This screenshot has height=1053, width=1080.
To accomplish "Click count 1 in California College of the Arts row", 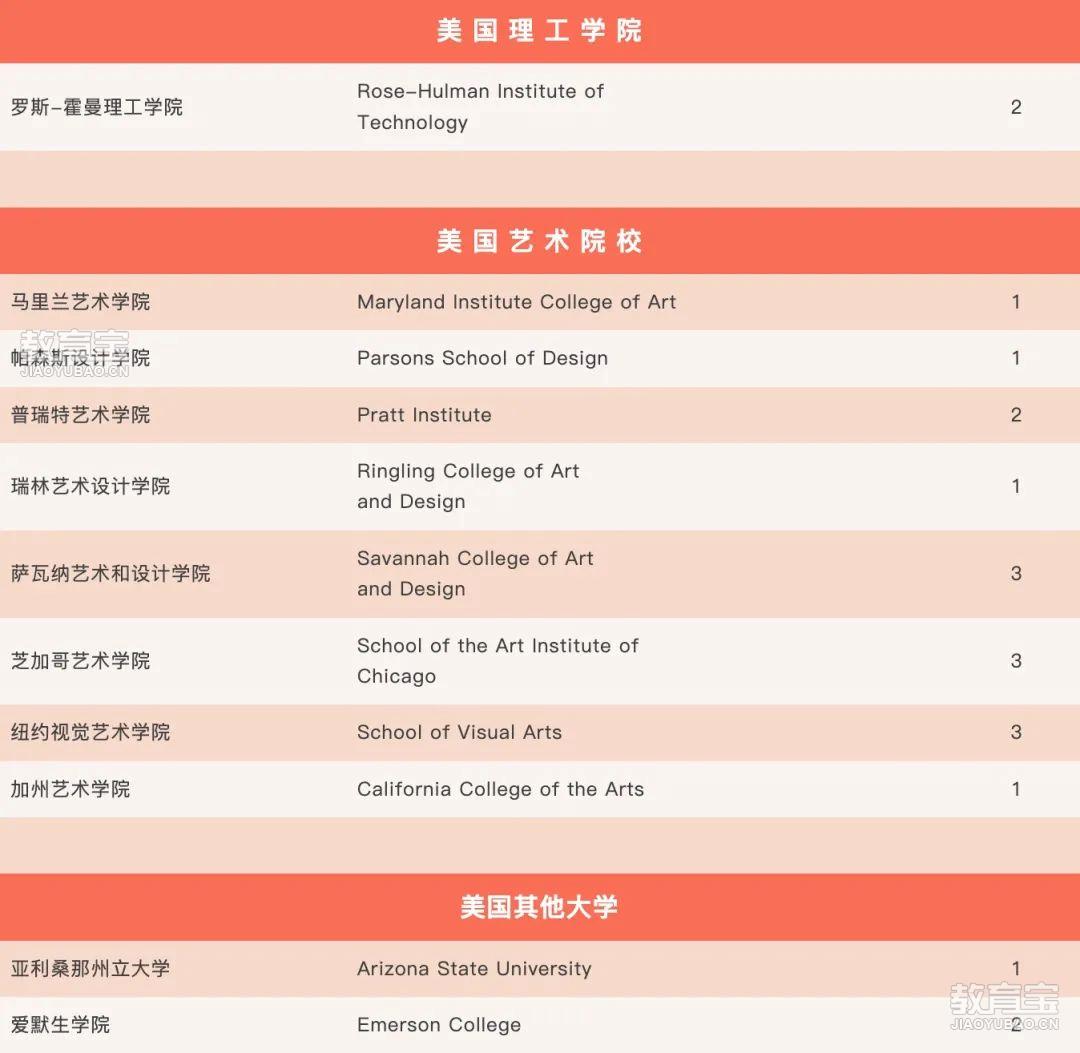I will click(x=1016, y=789).
